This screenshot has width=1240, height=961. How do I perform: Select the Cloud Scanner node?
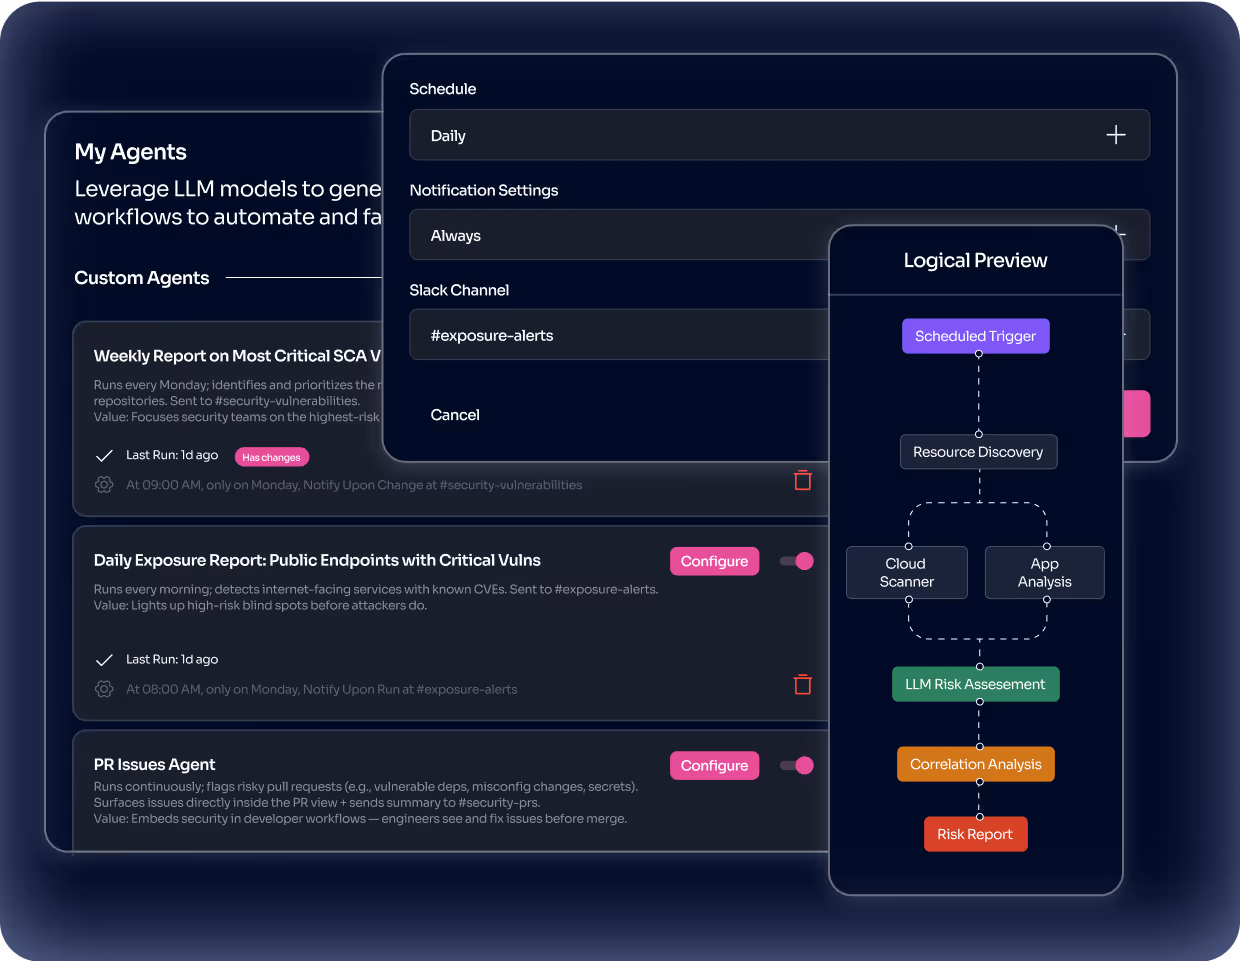tap(907, 572)
